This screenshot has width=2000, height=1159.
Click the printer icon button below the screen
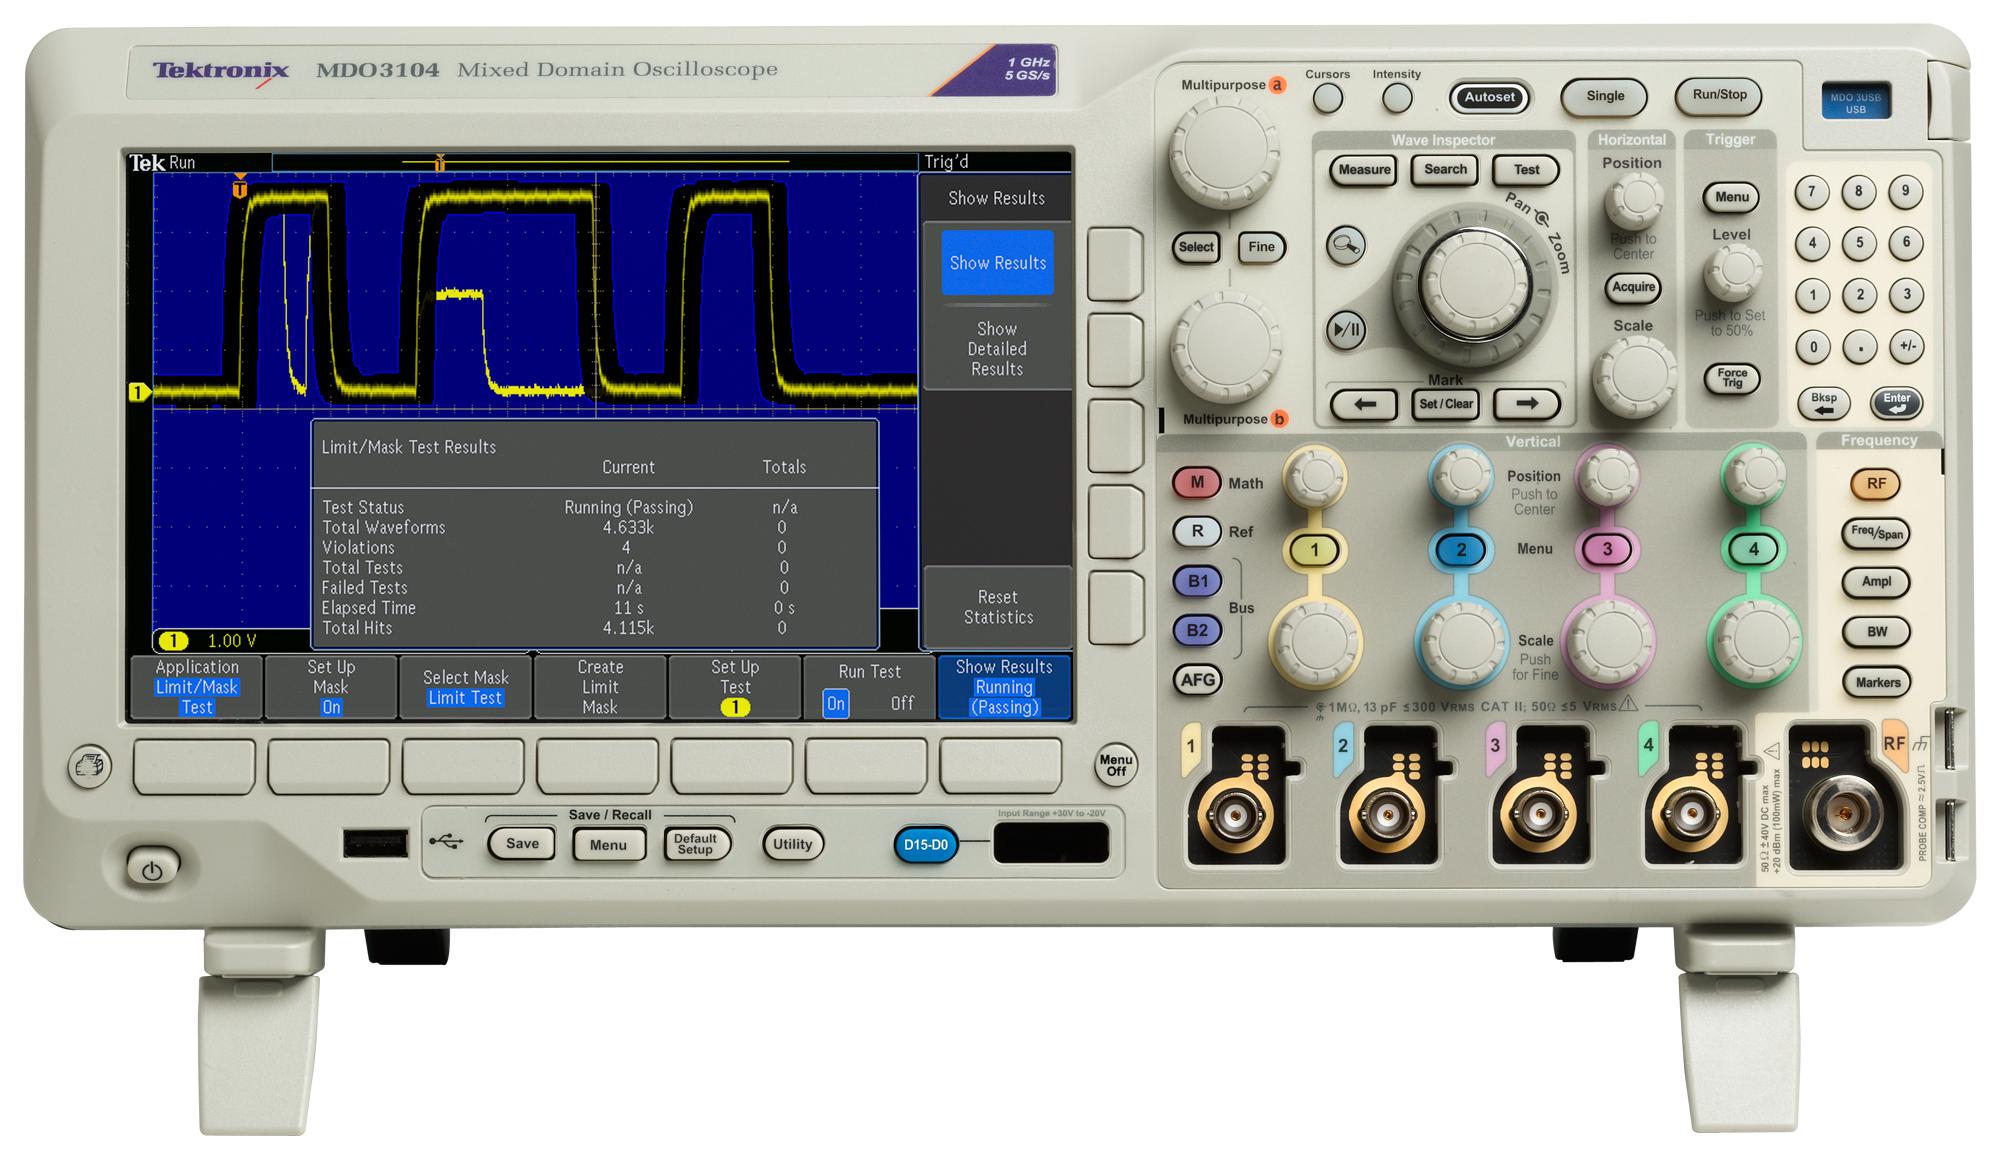click(89, 767)
